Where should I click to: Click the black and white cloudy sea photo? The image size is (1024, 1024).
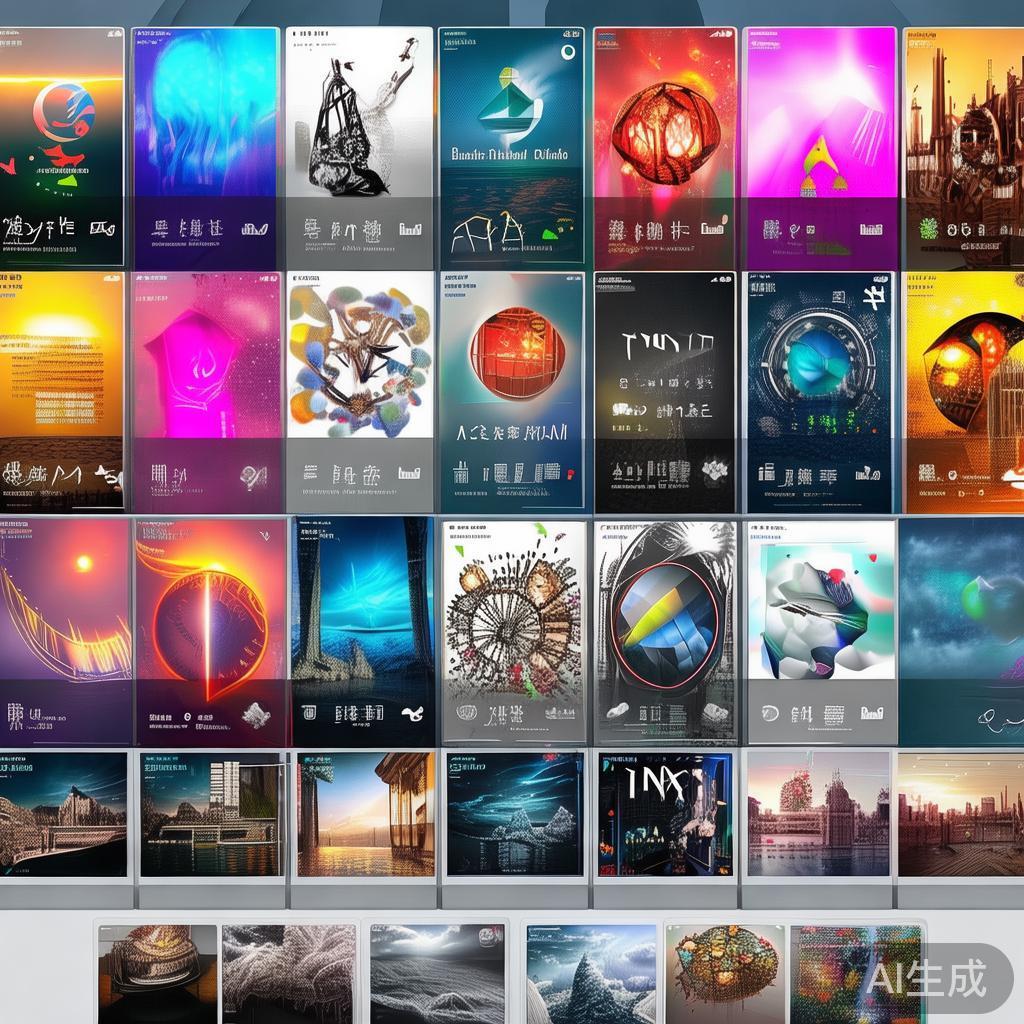[x=437, y=972]
